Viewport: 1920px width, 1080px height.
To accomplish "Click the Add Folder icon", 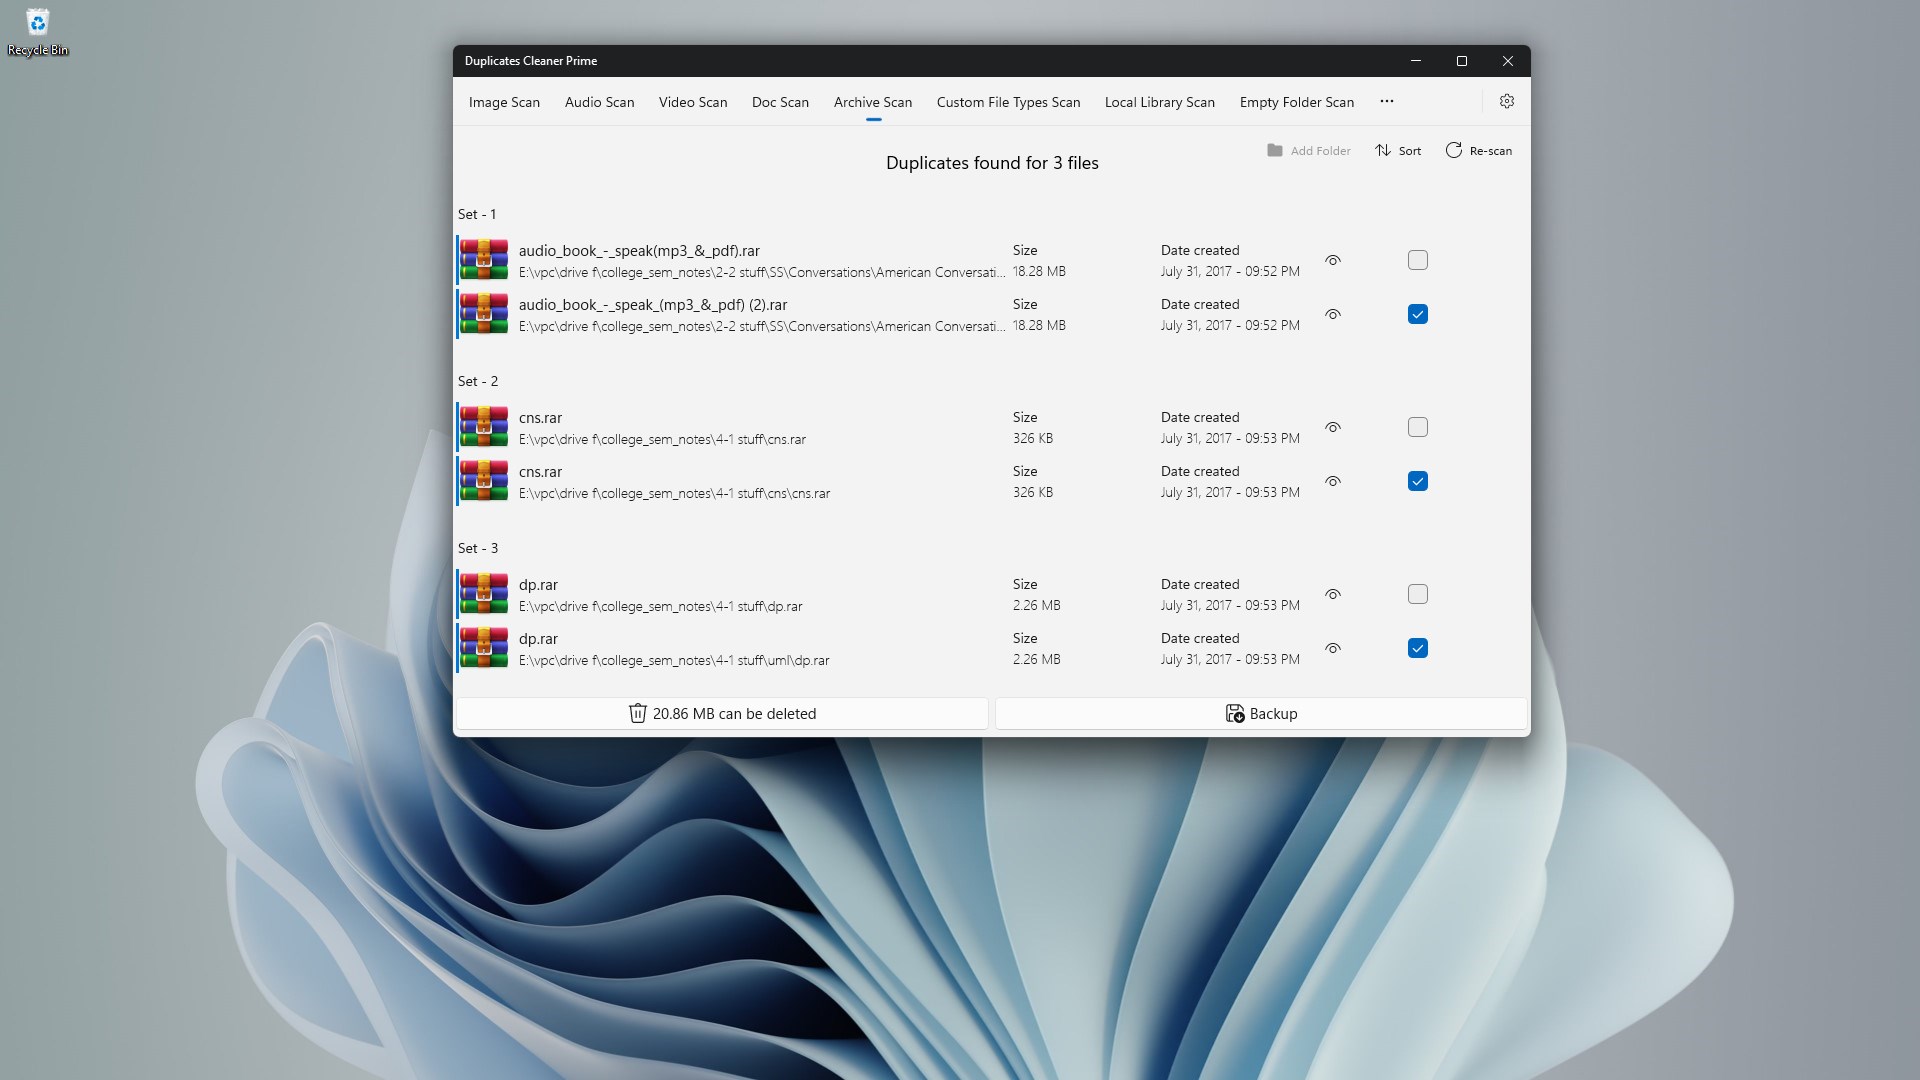I will point(1309,150).
